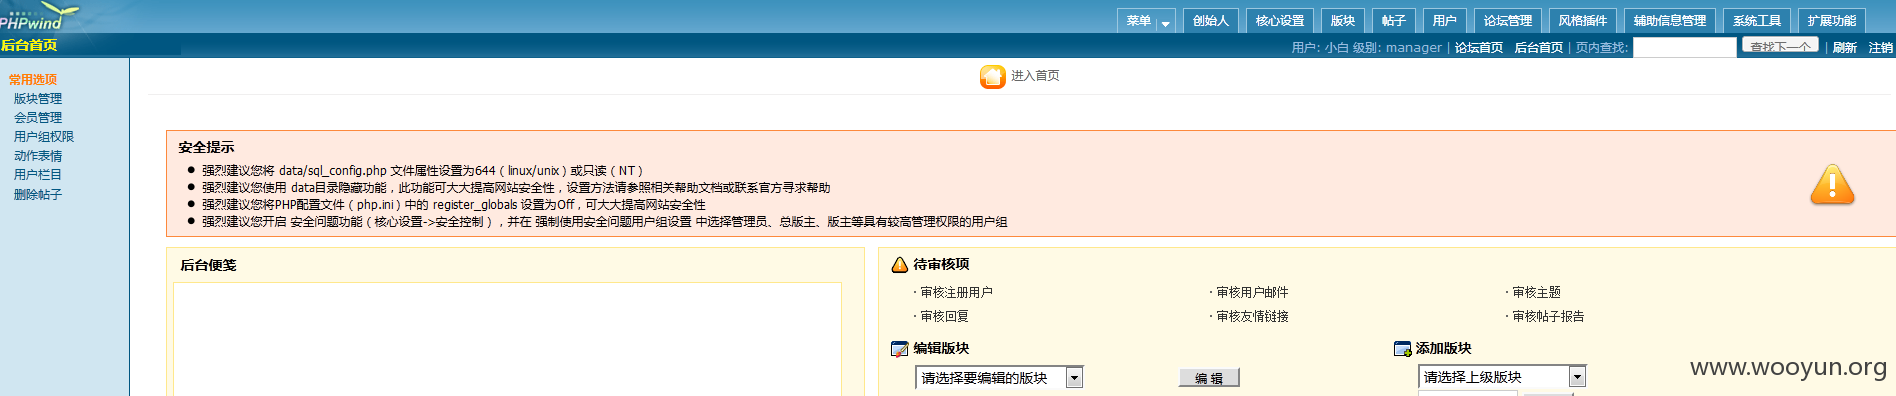Open 用户组权限 in the sidebar
The width and height of the screenshot is (1896, 396).
pos(44,137)
